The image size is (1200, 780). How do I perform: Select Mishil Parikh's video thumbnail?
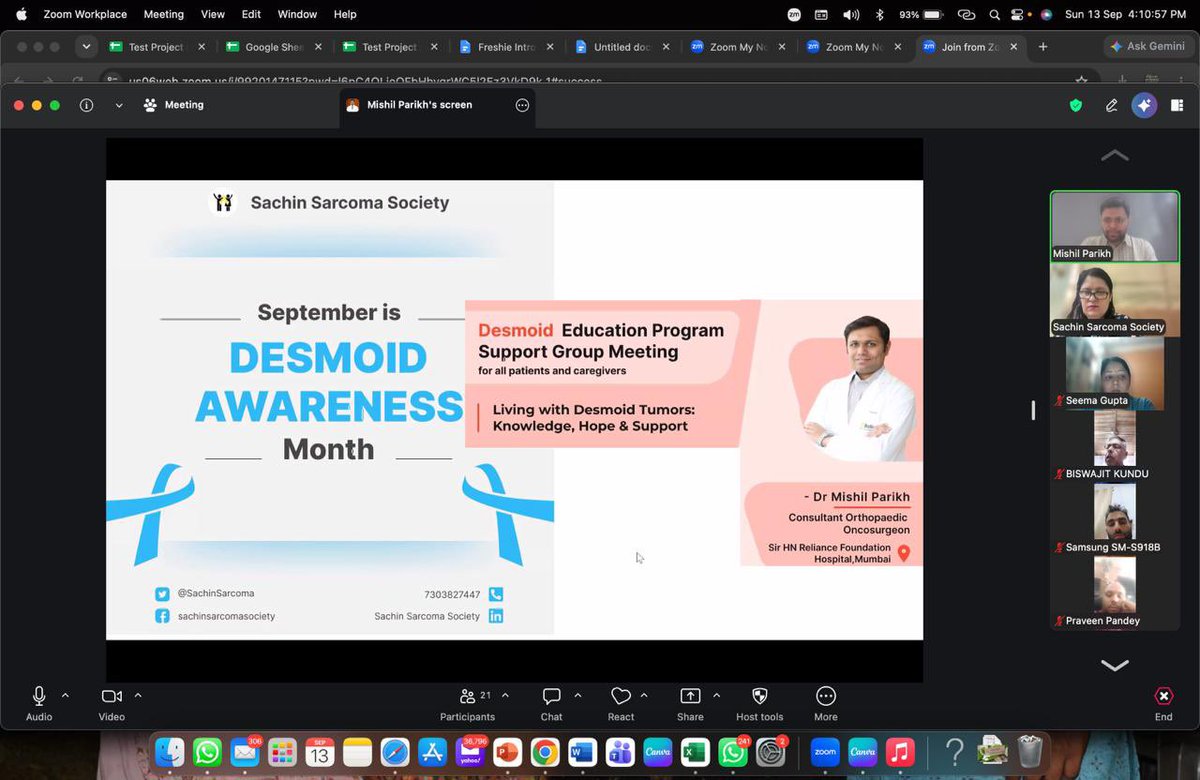[x=1115, y=227]
